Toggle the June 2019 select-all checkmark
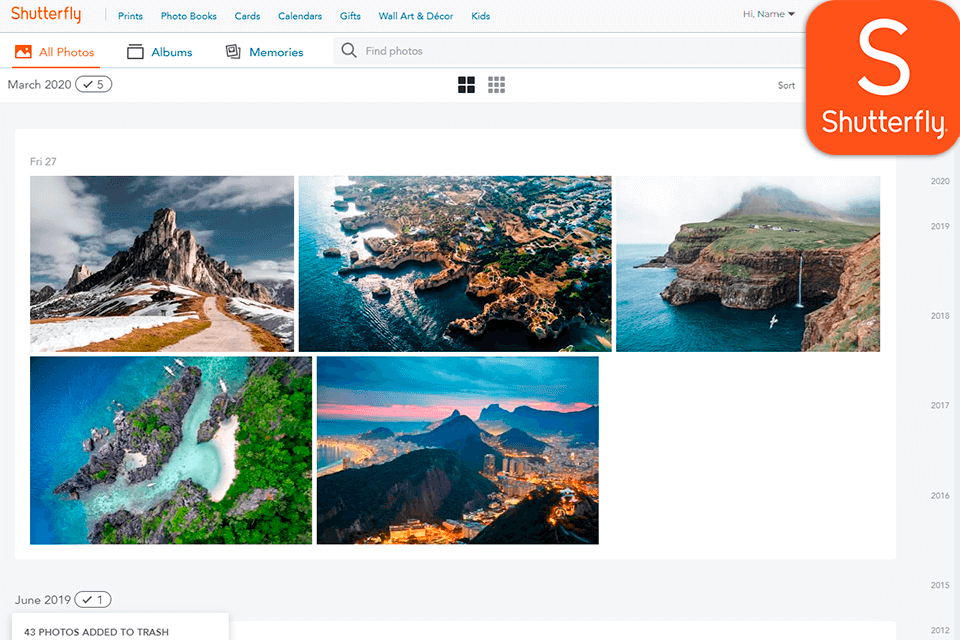Screen dimensions: 960x640 pos(93,600)
